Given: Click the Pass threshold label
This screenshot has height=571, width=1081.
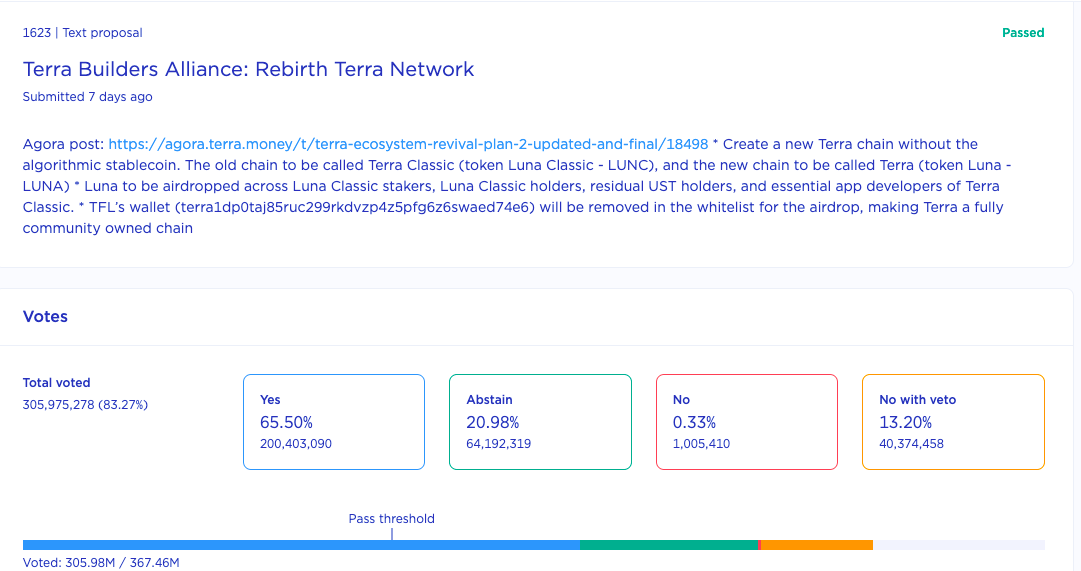Looking at the screenshot, I should (x=391, y=519).
